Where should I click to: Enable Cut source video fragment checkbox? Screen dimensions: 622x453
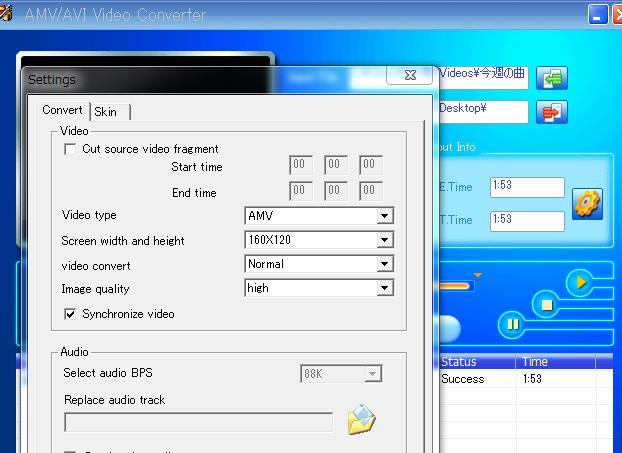pyautogui.click(x=70, y=150)
